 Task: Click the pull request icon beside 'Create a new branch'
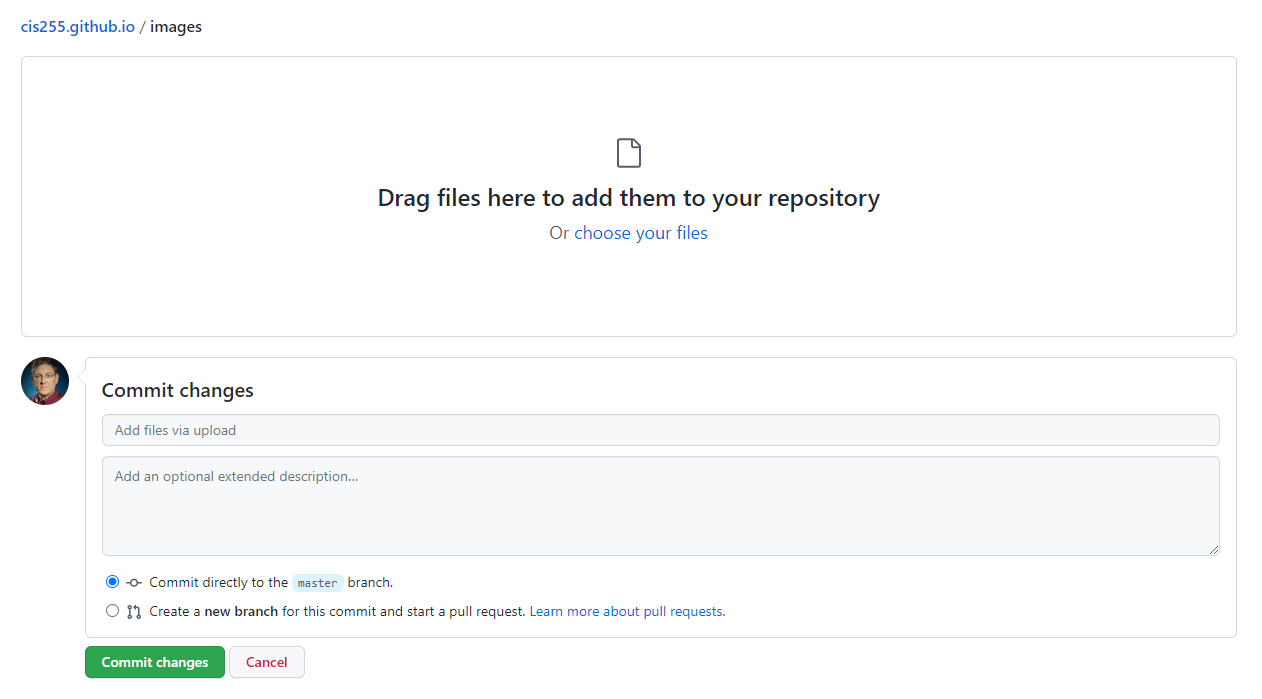pos(134,612)
